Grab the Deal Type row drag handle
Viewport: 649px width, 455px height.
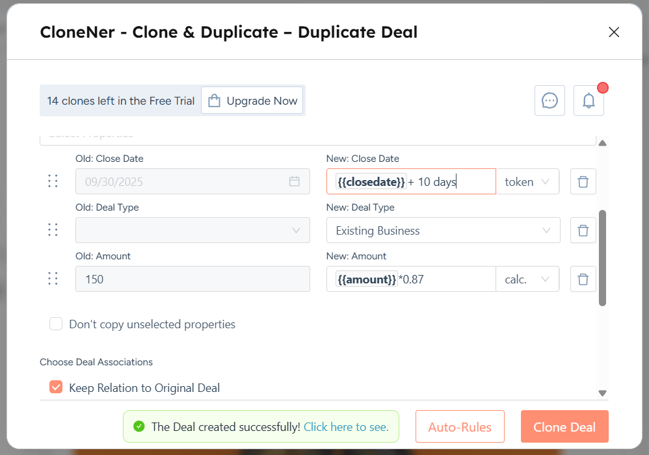[53, 231]
